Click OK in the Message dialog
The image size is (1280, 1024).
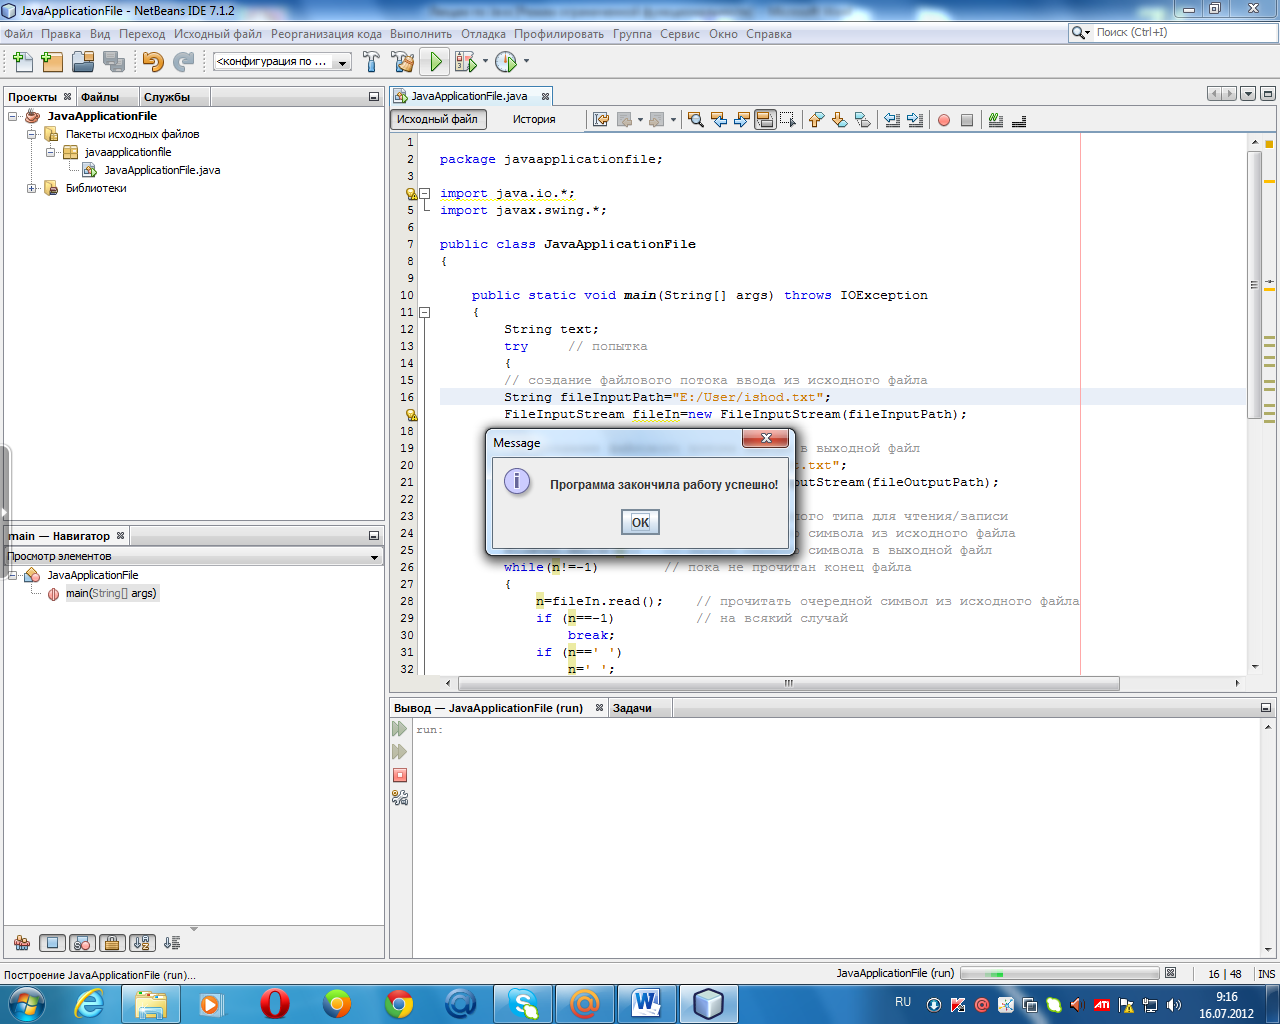[x=640, y=522]
